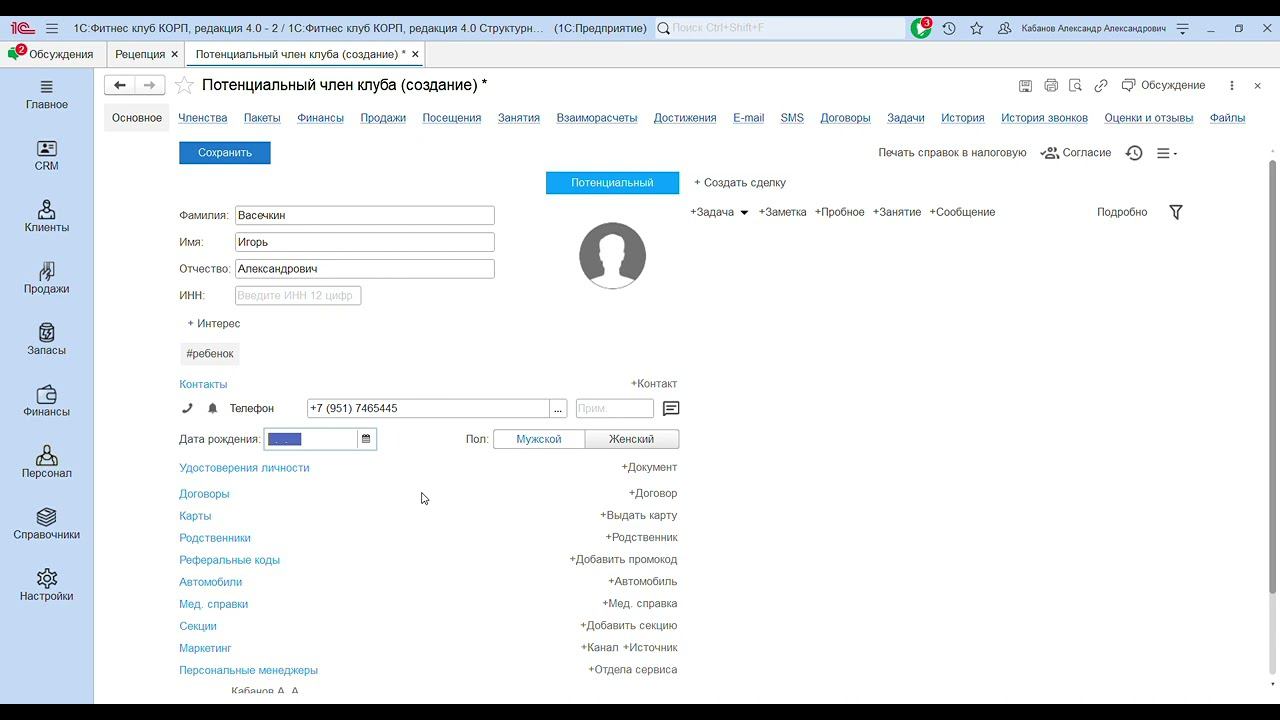Switch to the Членства tab
Image resolution: width=1280 pixels, height=720 pixels.
pos(203,118)
